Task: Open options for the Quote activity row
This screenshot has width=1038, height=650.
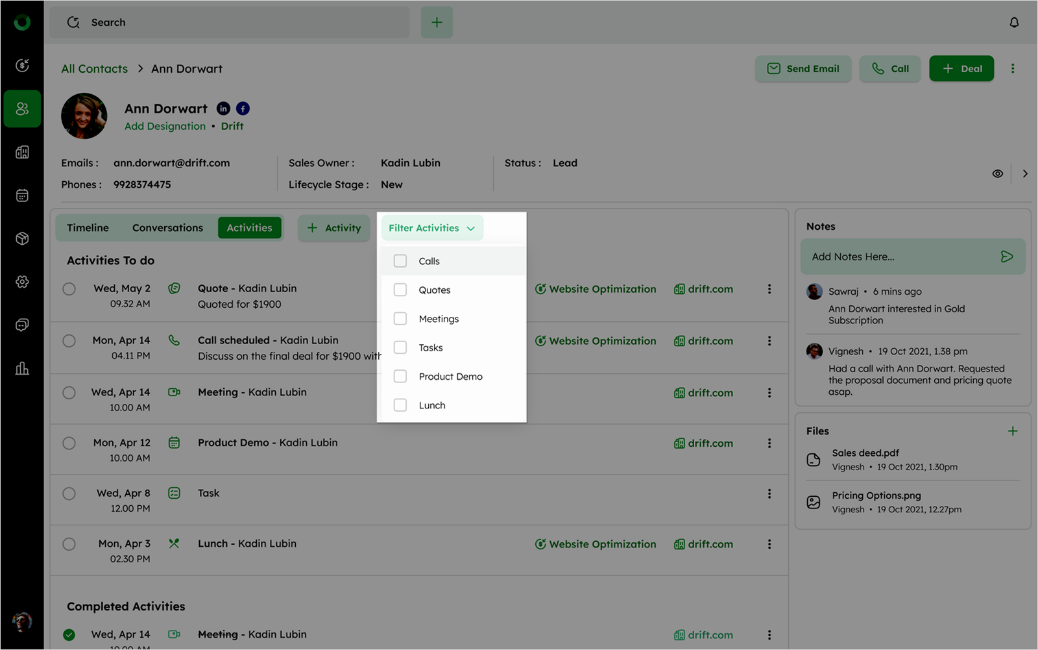Action: coord(769,289)
